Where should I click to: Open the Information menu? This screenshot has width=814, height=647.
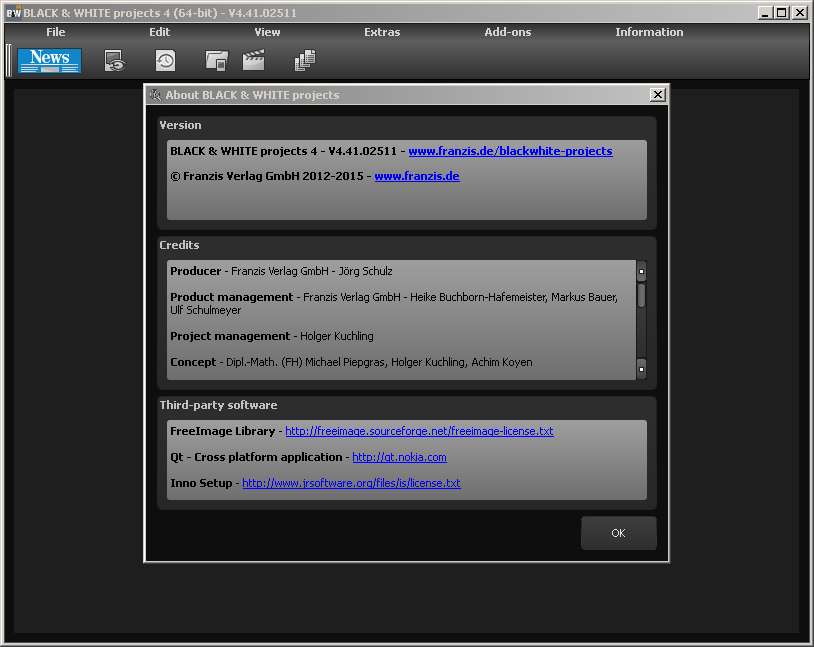pos(649,32)
